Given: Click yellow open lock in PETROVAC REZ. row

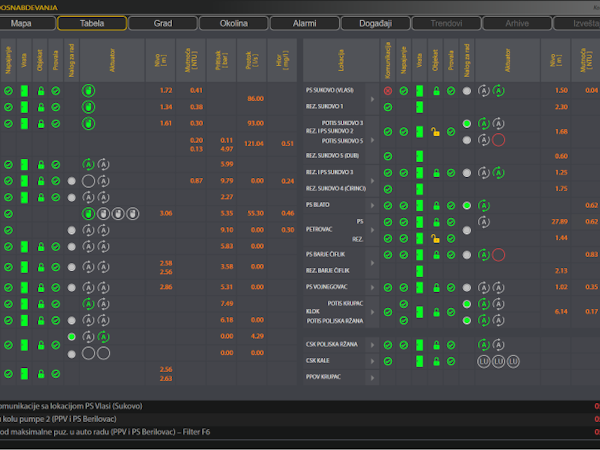Looking at the screenshot, I should click(x=435, y=238).
